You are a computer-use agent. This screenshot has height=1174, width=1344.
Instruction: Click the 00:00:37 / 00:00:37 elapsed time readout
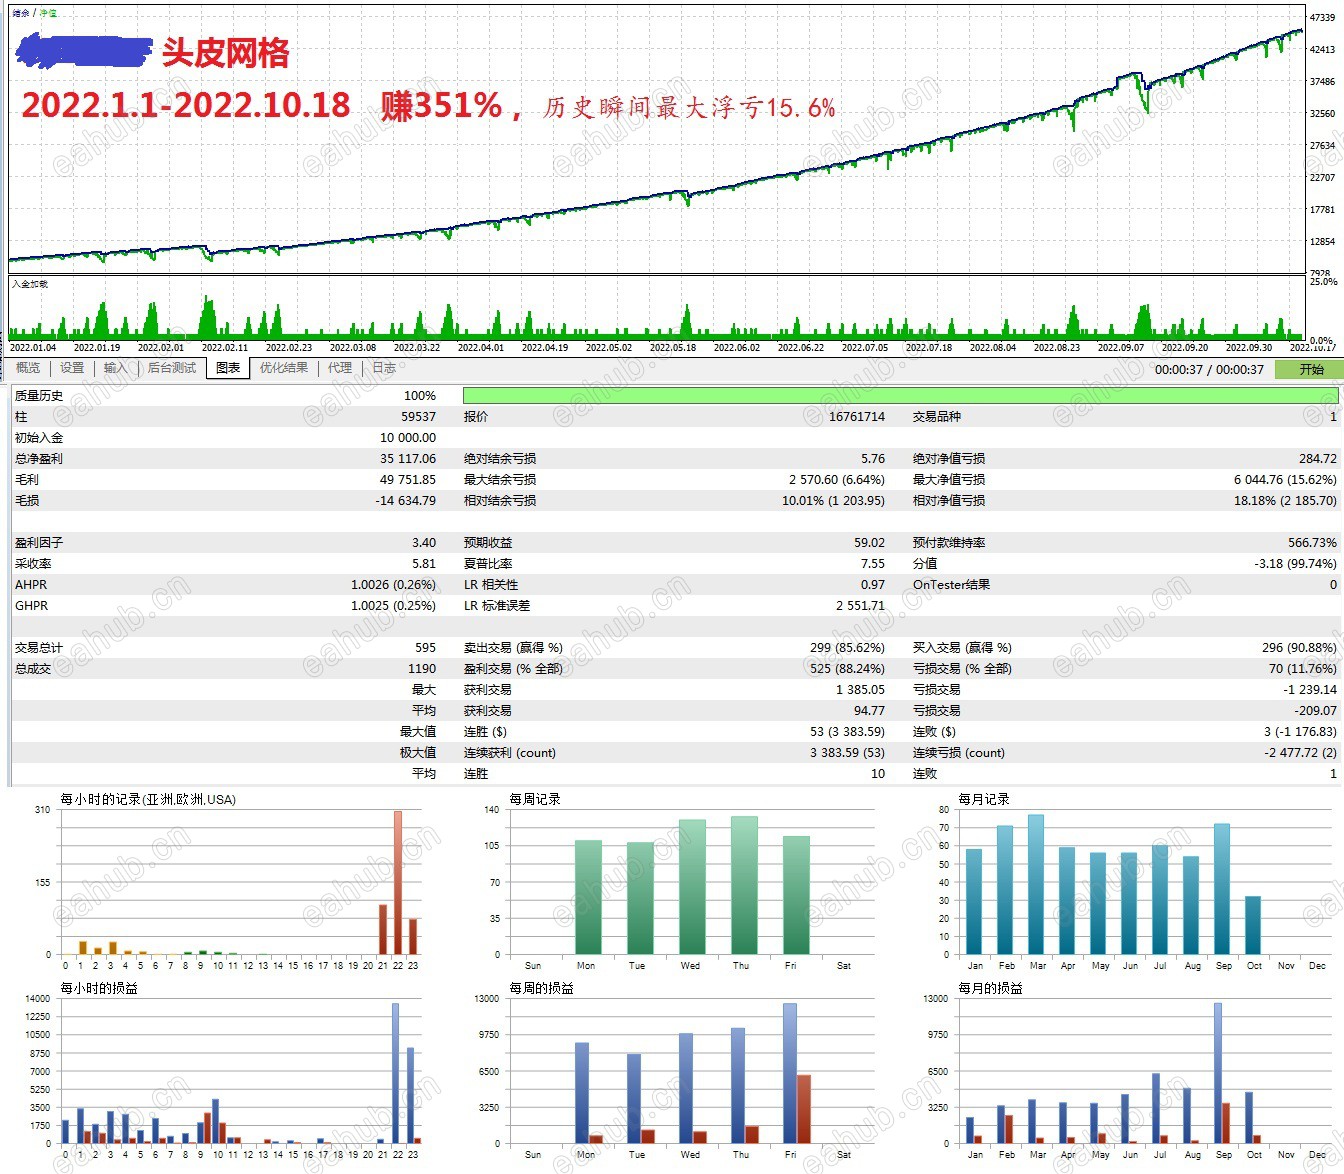[1209, 370]
